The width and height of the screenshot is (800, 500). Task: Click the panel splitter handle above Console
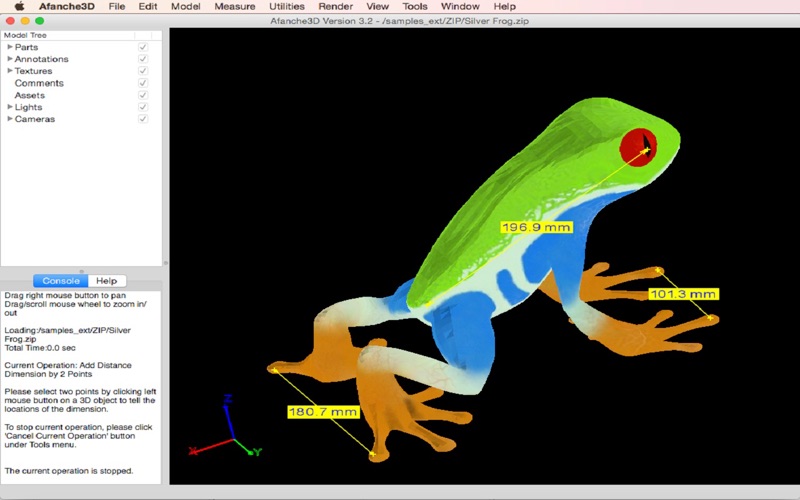(82, 271)
